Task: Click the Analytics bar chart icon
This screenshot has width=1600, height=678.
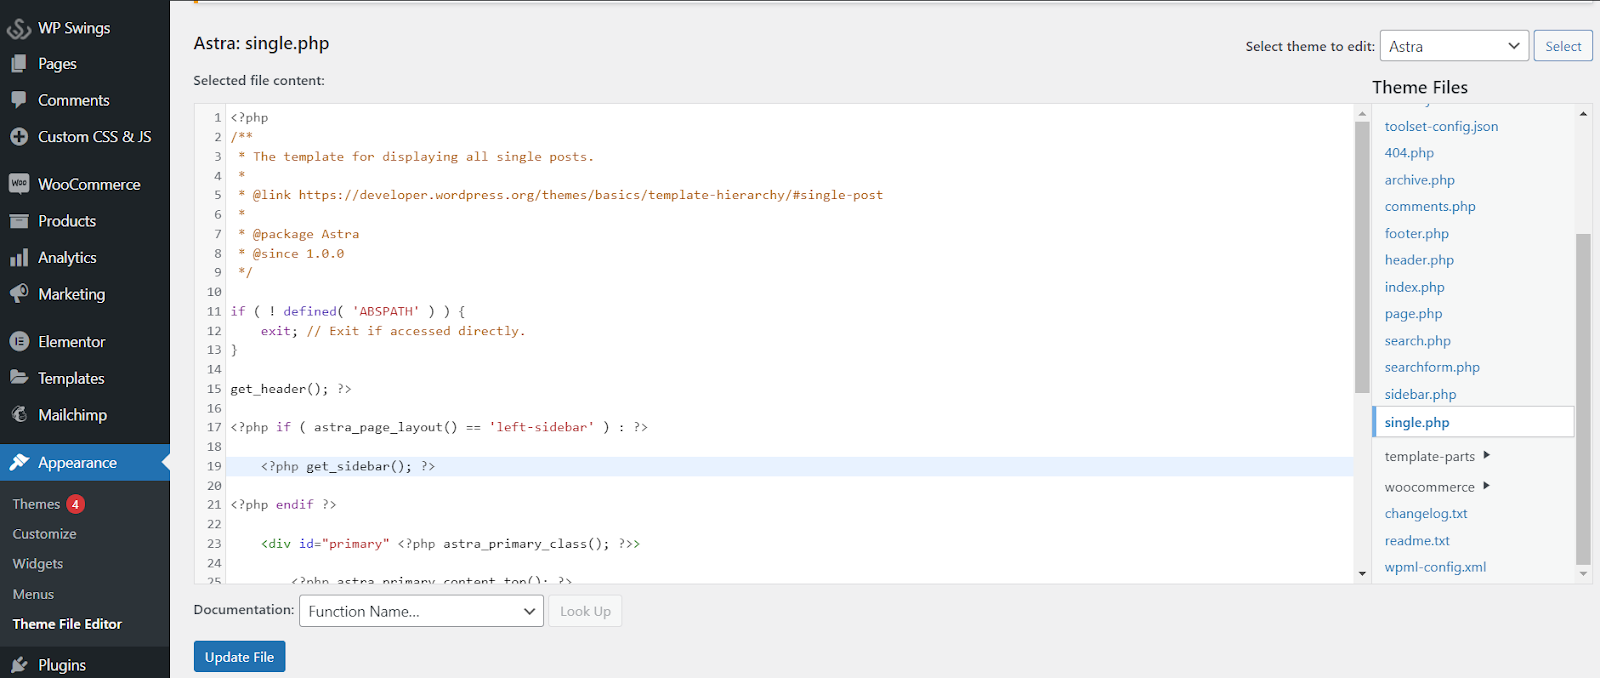Action: pyautogui.click(x=19, y=258)
